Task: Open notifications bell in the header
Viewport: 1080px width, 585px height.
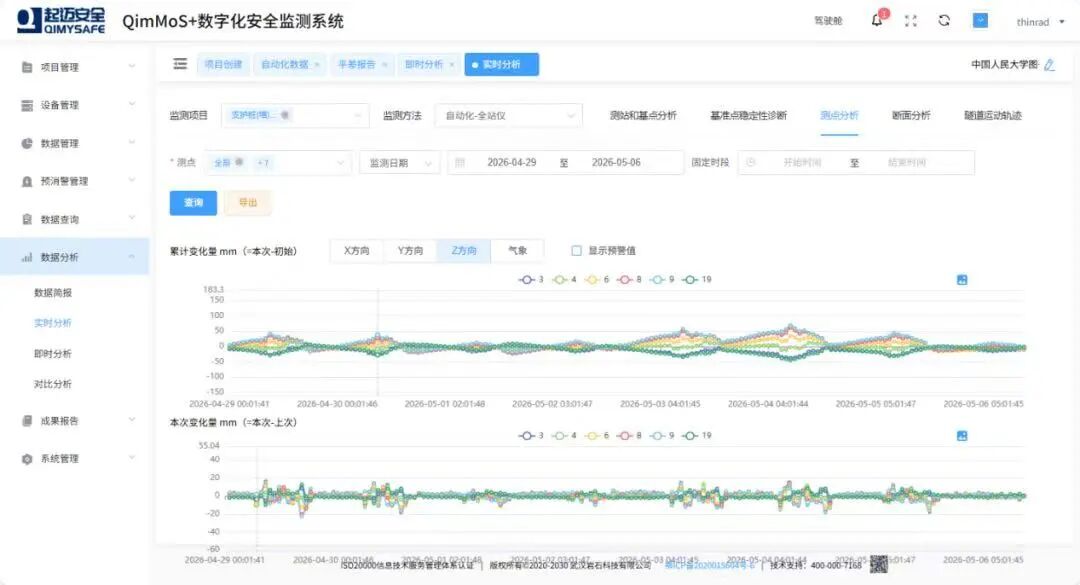Action: (877, 21)
